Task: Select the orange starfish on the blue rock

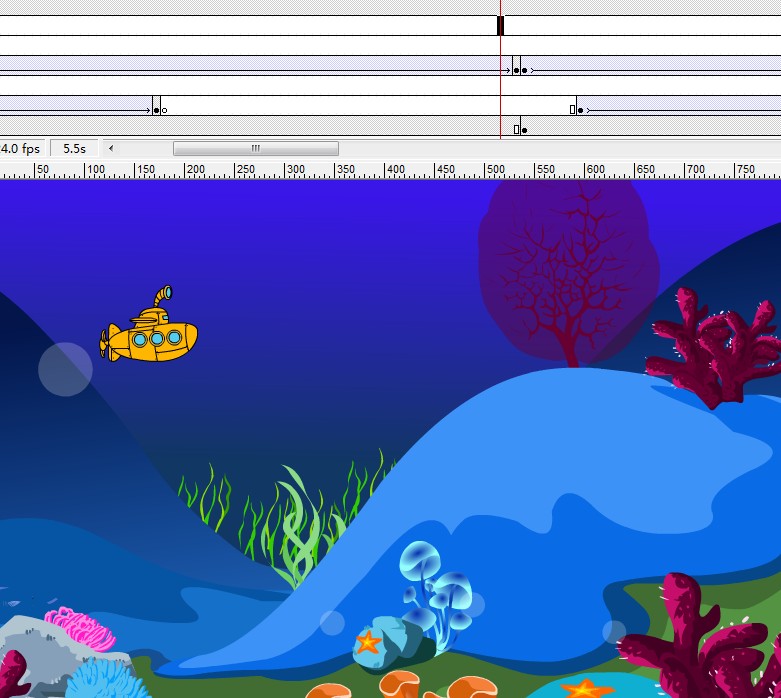Action: click(x=368, y=641)
